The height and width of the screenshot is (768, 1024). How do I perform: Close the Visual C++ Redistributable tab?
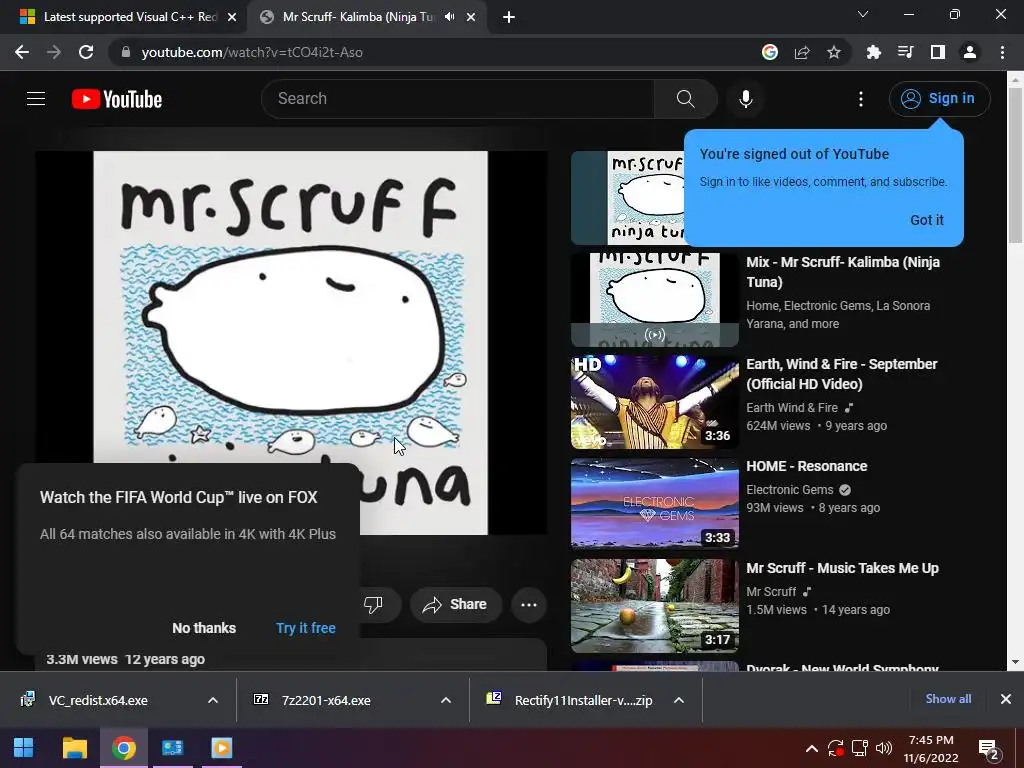tap(232, 17)
